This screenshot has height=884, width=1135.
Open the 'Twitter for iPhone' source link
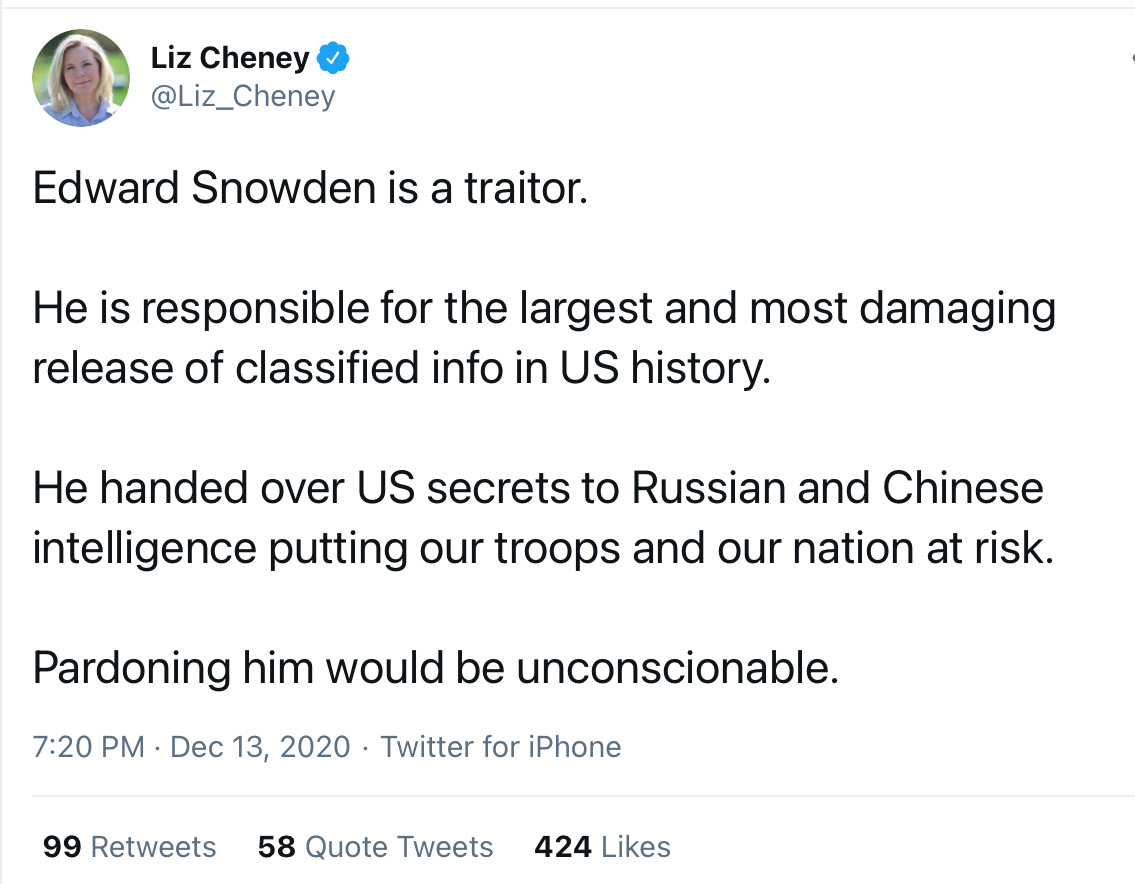[501, 747]
